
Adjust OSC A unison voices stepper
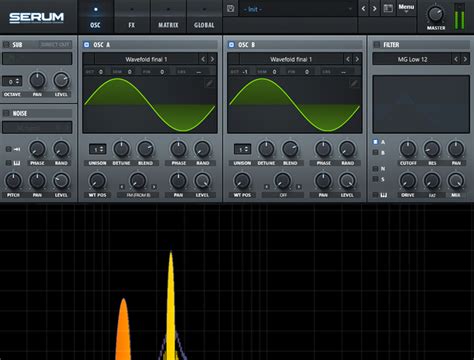point(97,150)
